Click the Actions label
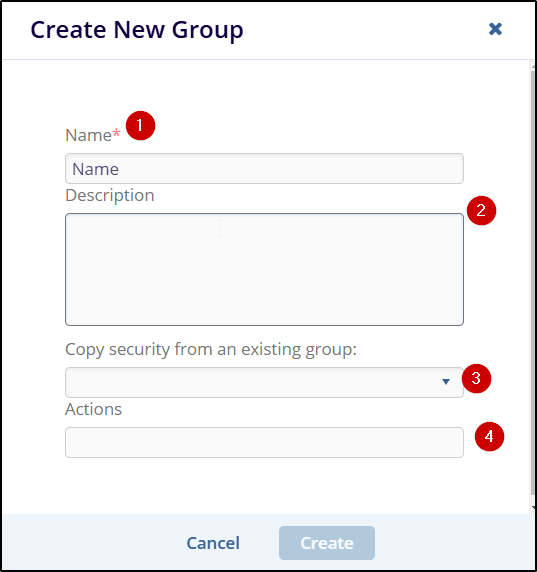The width and height of the screenshot is (537, 572). click(x=93, y=409)
